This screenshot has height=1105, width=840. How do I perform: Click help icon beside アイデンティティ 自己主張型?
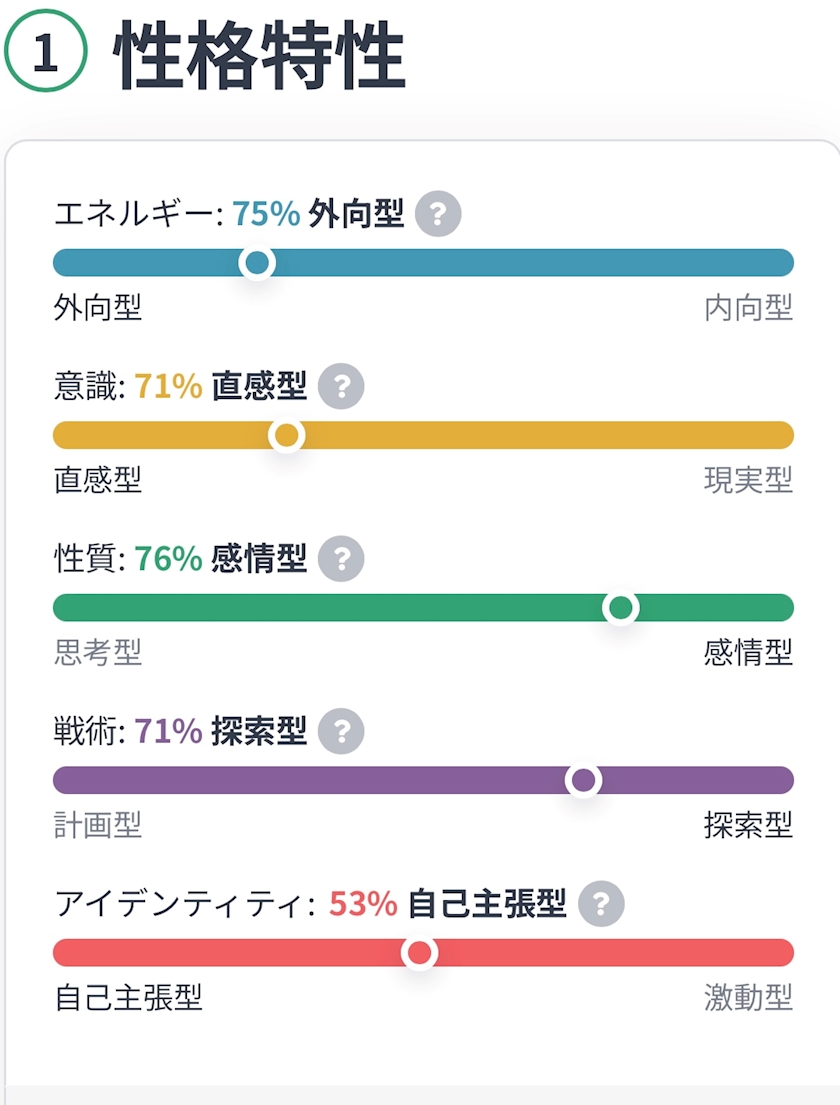(601, 905)
